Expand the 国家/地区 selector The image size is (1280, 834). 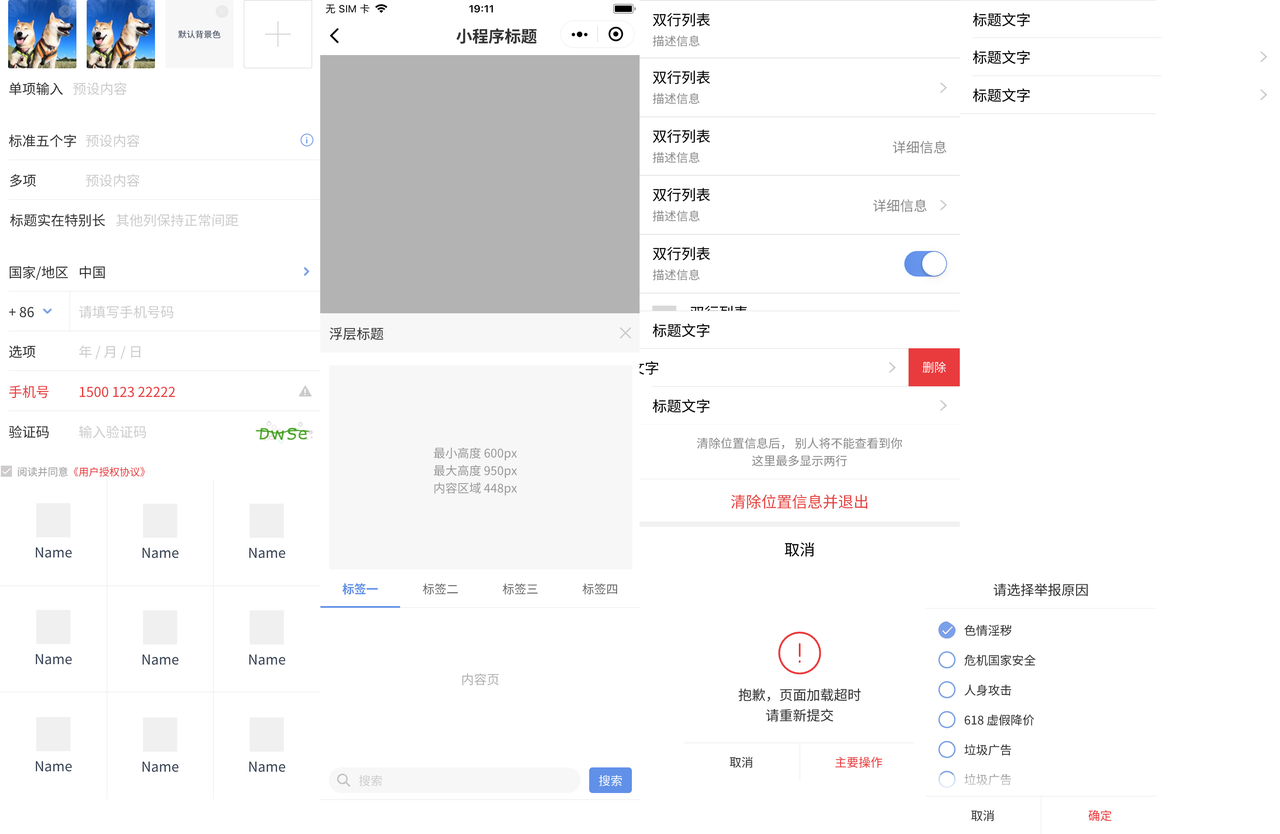(306, 271)
